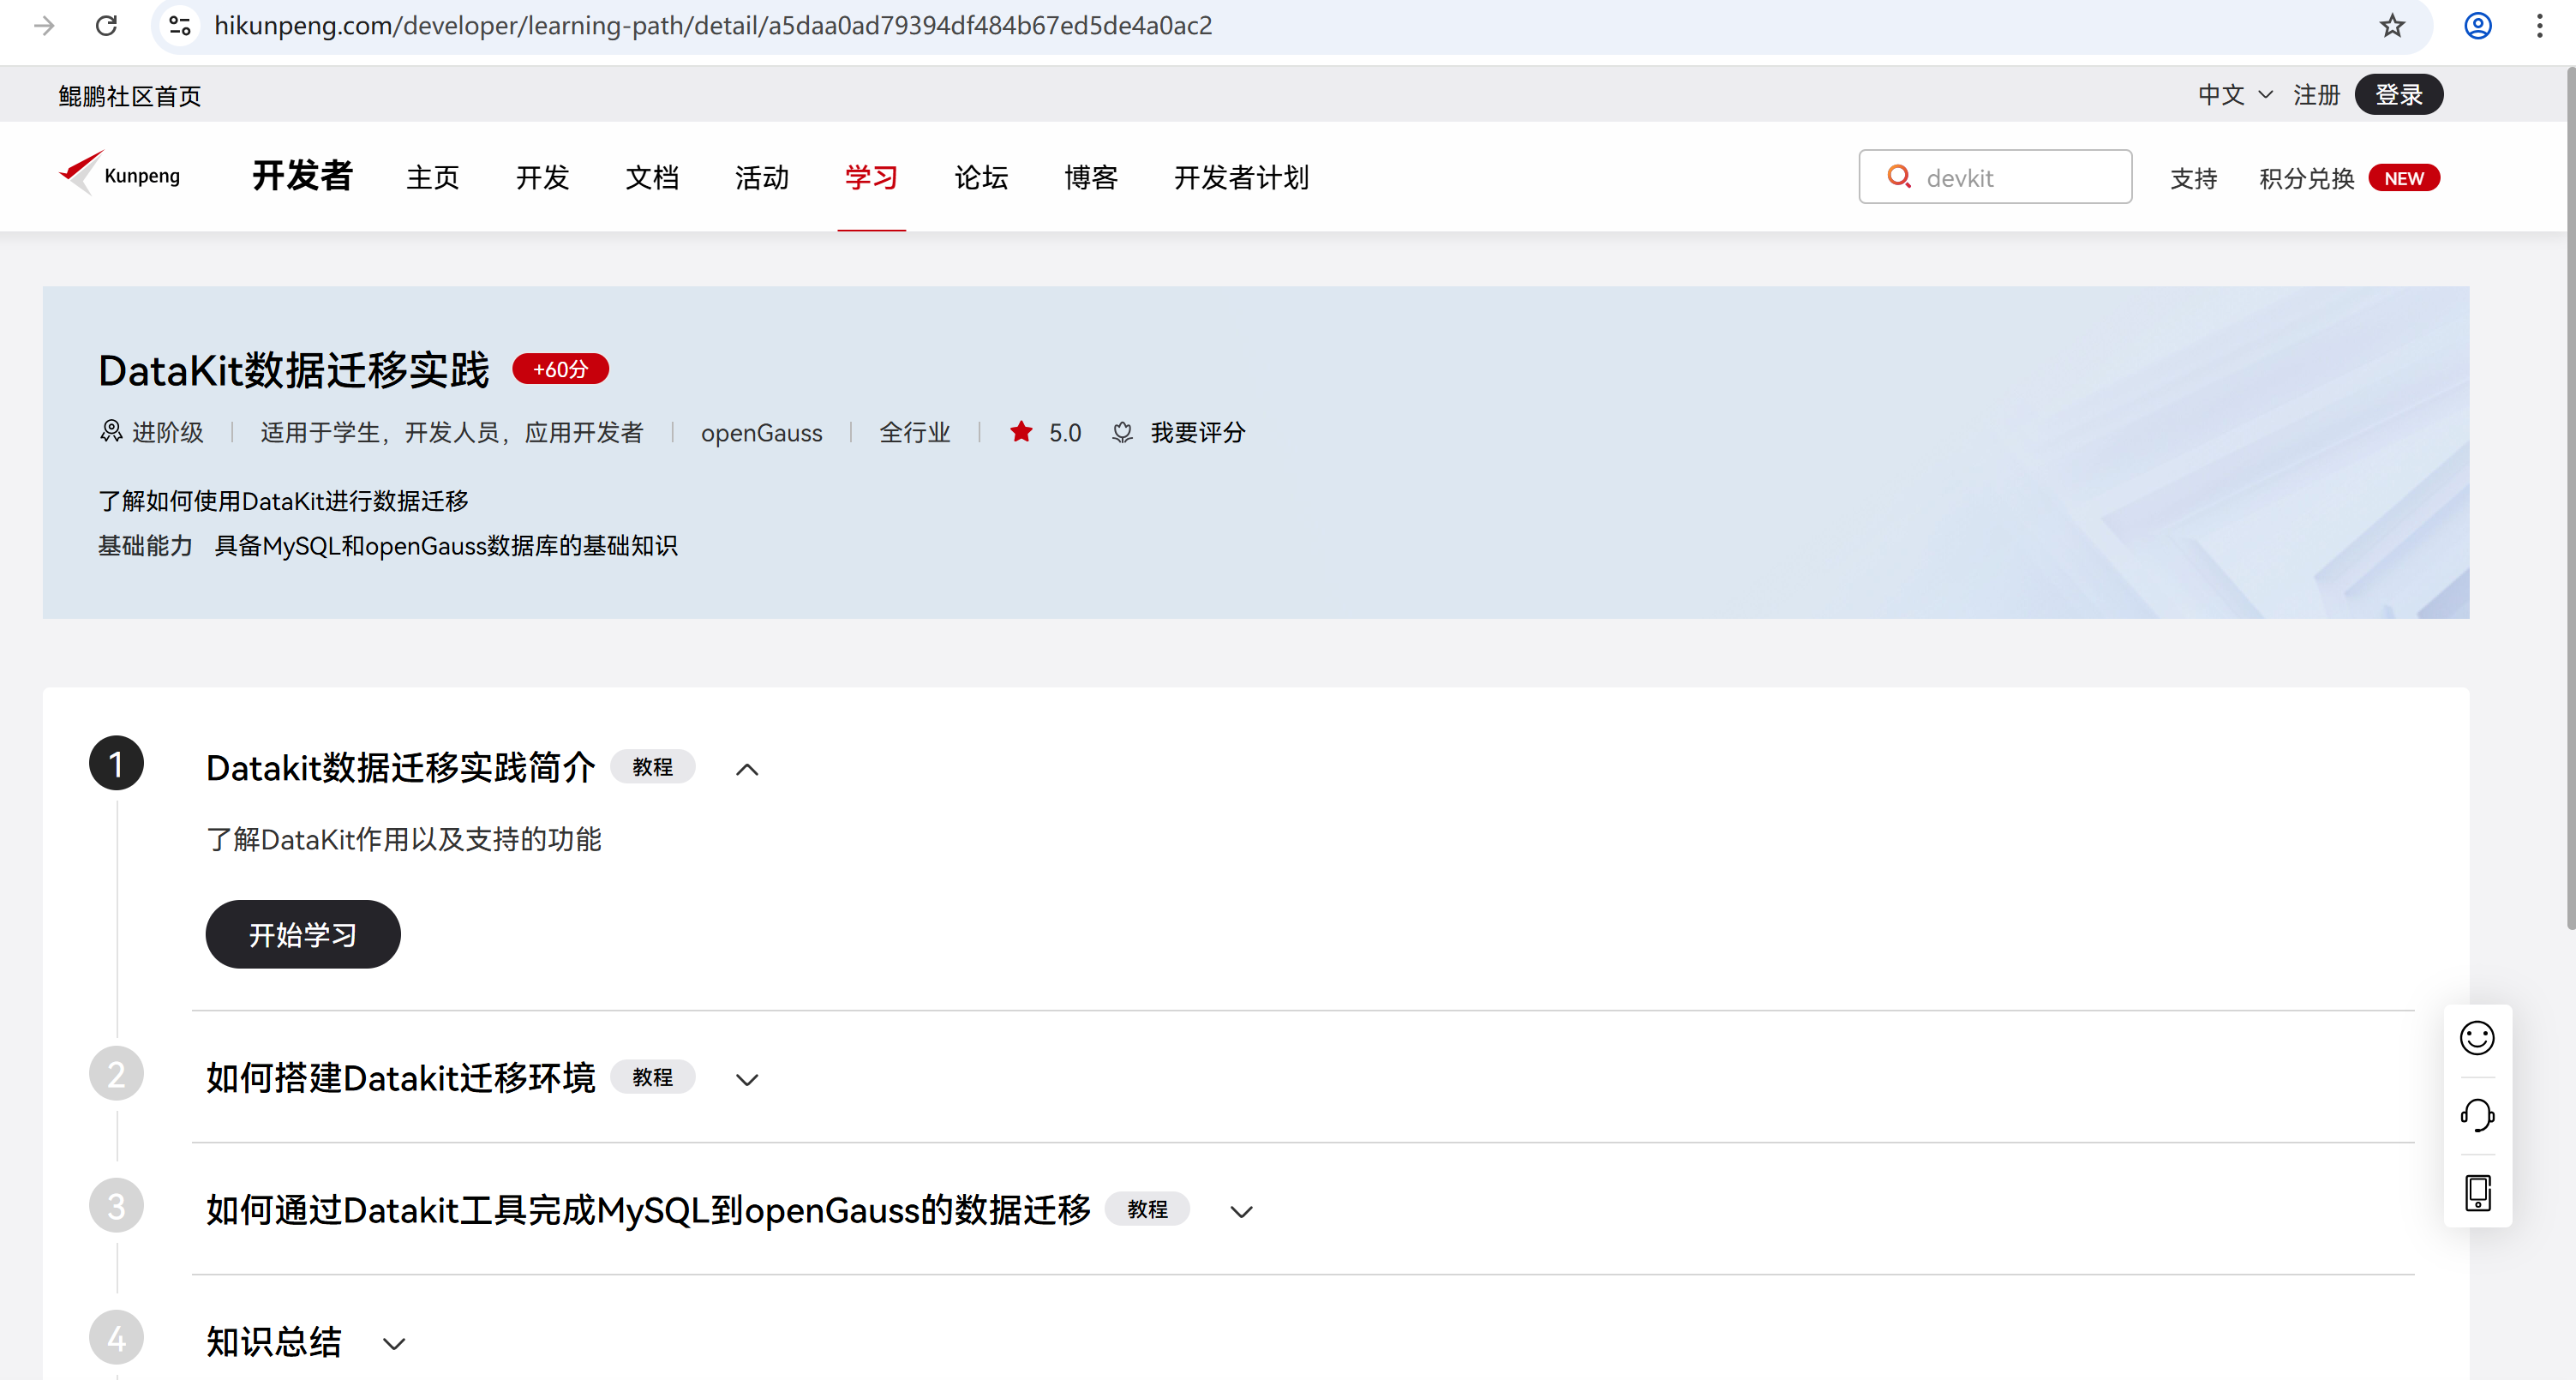The width and height of the screenshot is (2576, 1380).
Task: Open the 活动 nav menu
Action: (762, 177)
